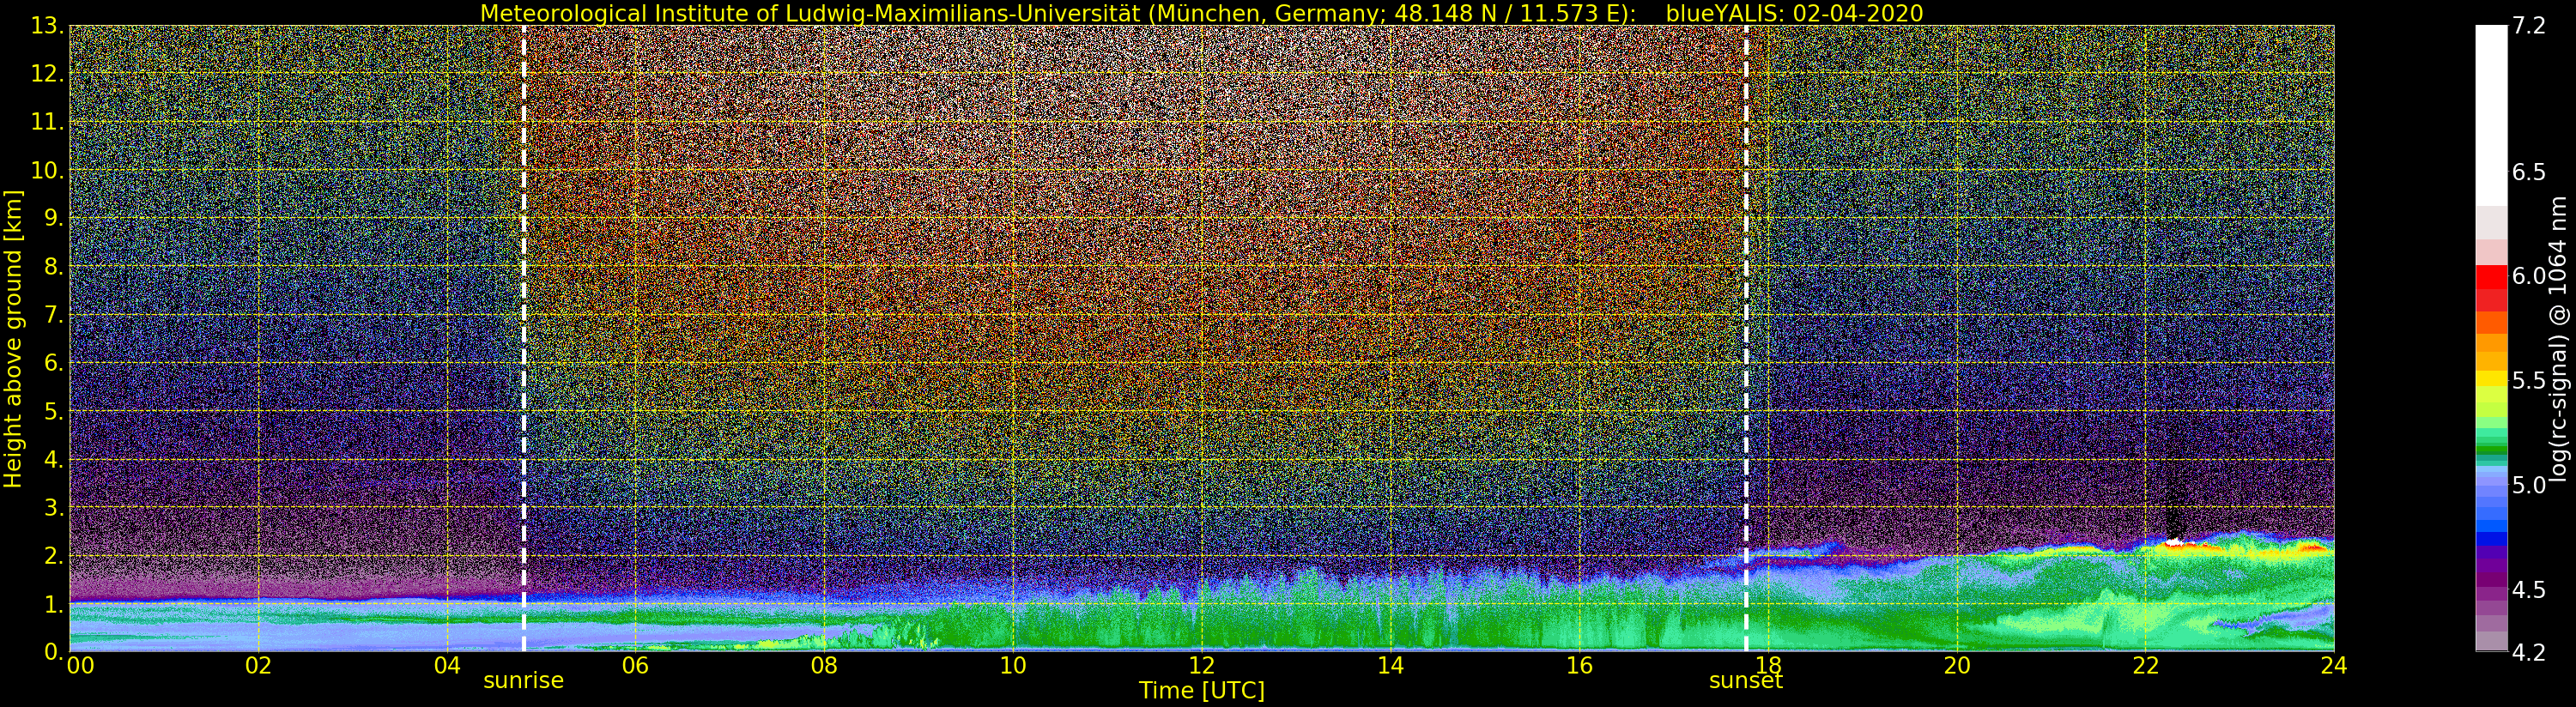This screenshot has height=707, width=2576.
Task: Click the white dashed sunset line
Action: (1746, 339)
